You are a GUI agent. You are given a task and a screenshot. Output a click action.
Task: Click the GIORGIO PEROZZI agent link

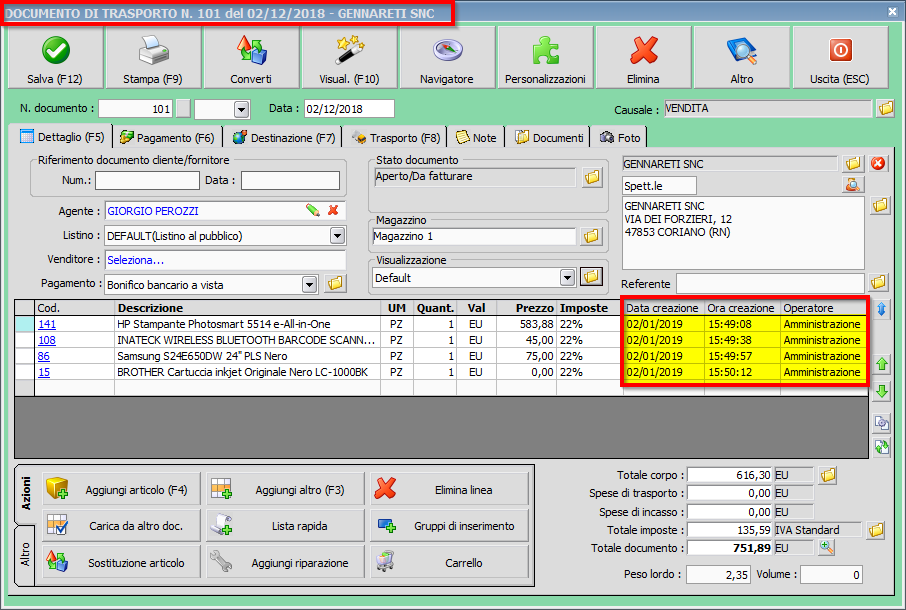point(153,211)
